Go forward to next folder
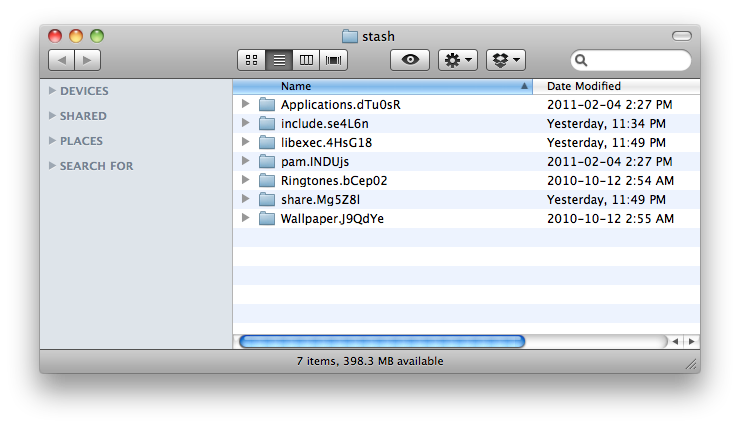Screen dimensions: 740x428 [87, 60]
